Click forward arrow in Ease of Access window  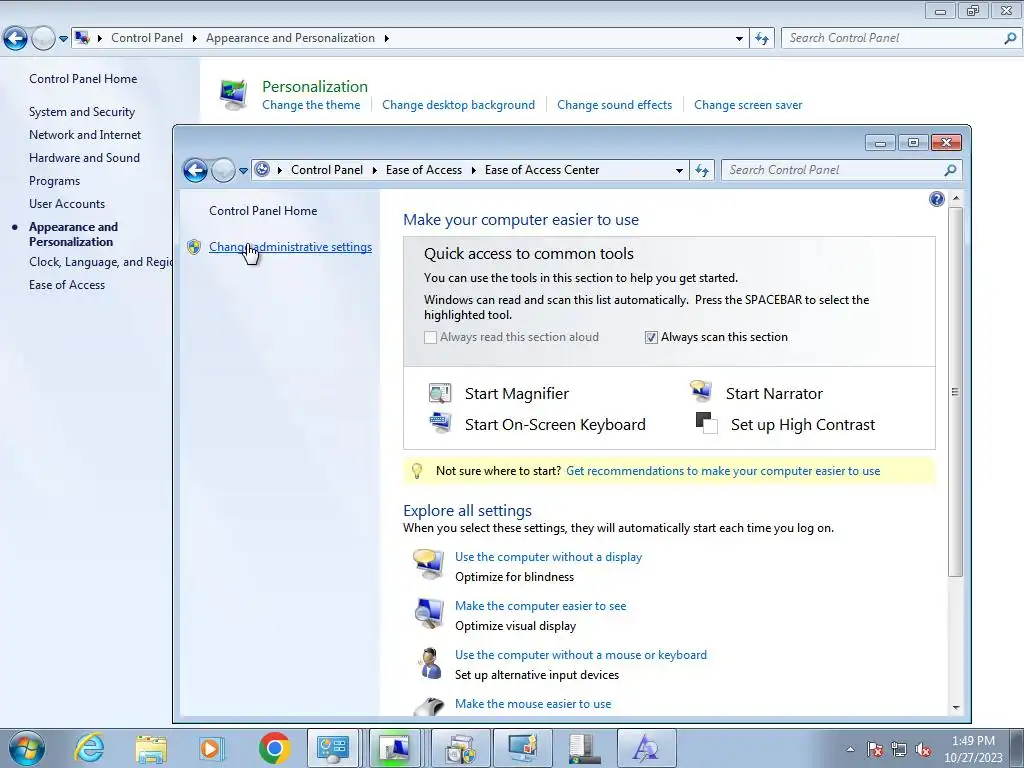point(223,170)
